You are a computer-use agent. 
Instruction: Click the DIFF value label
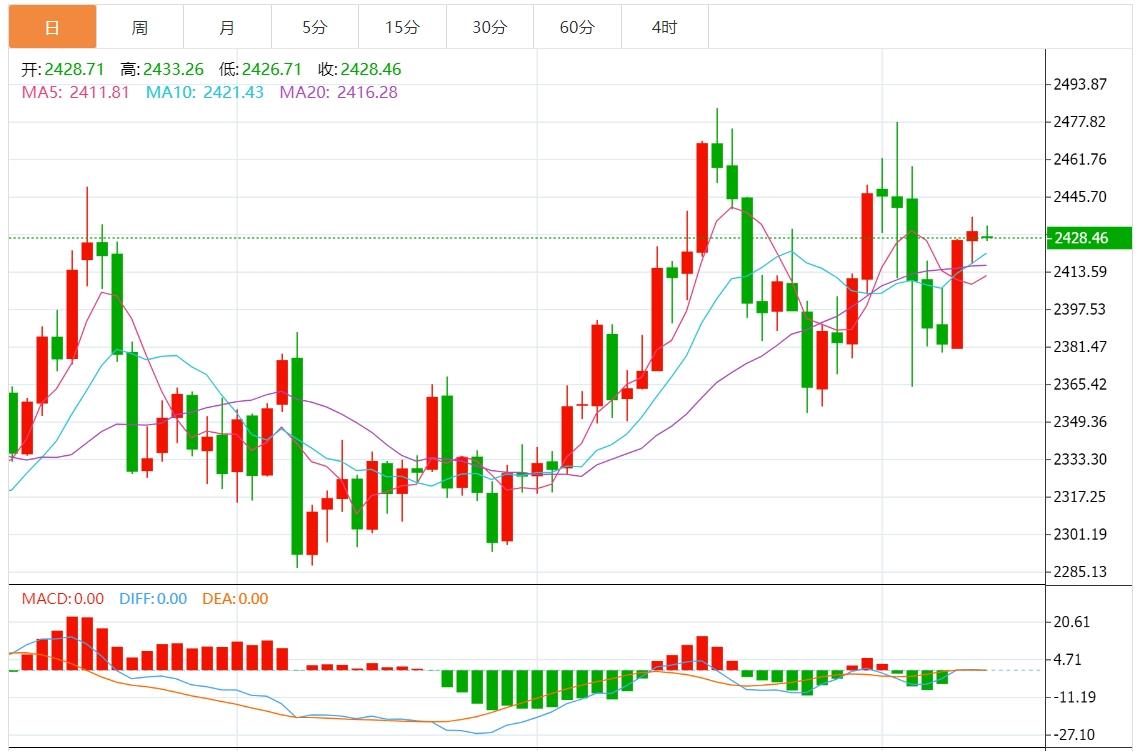tap(153, 599)
